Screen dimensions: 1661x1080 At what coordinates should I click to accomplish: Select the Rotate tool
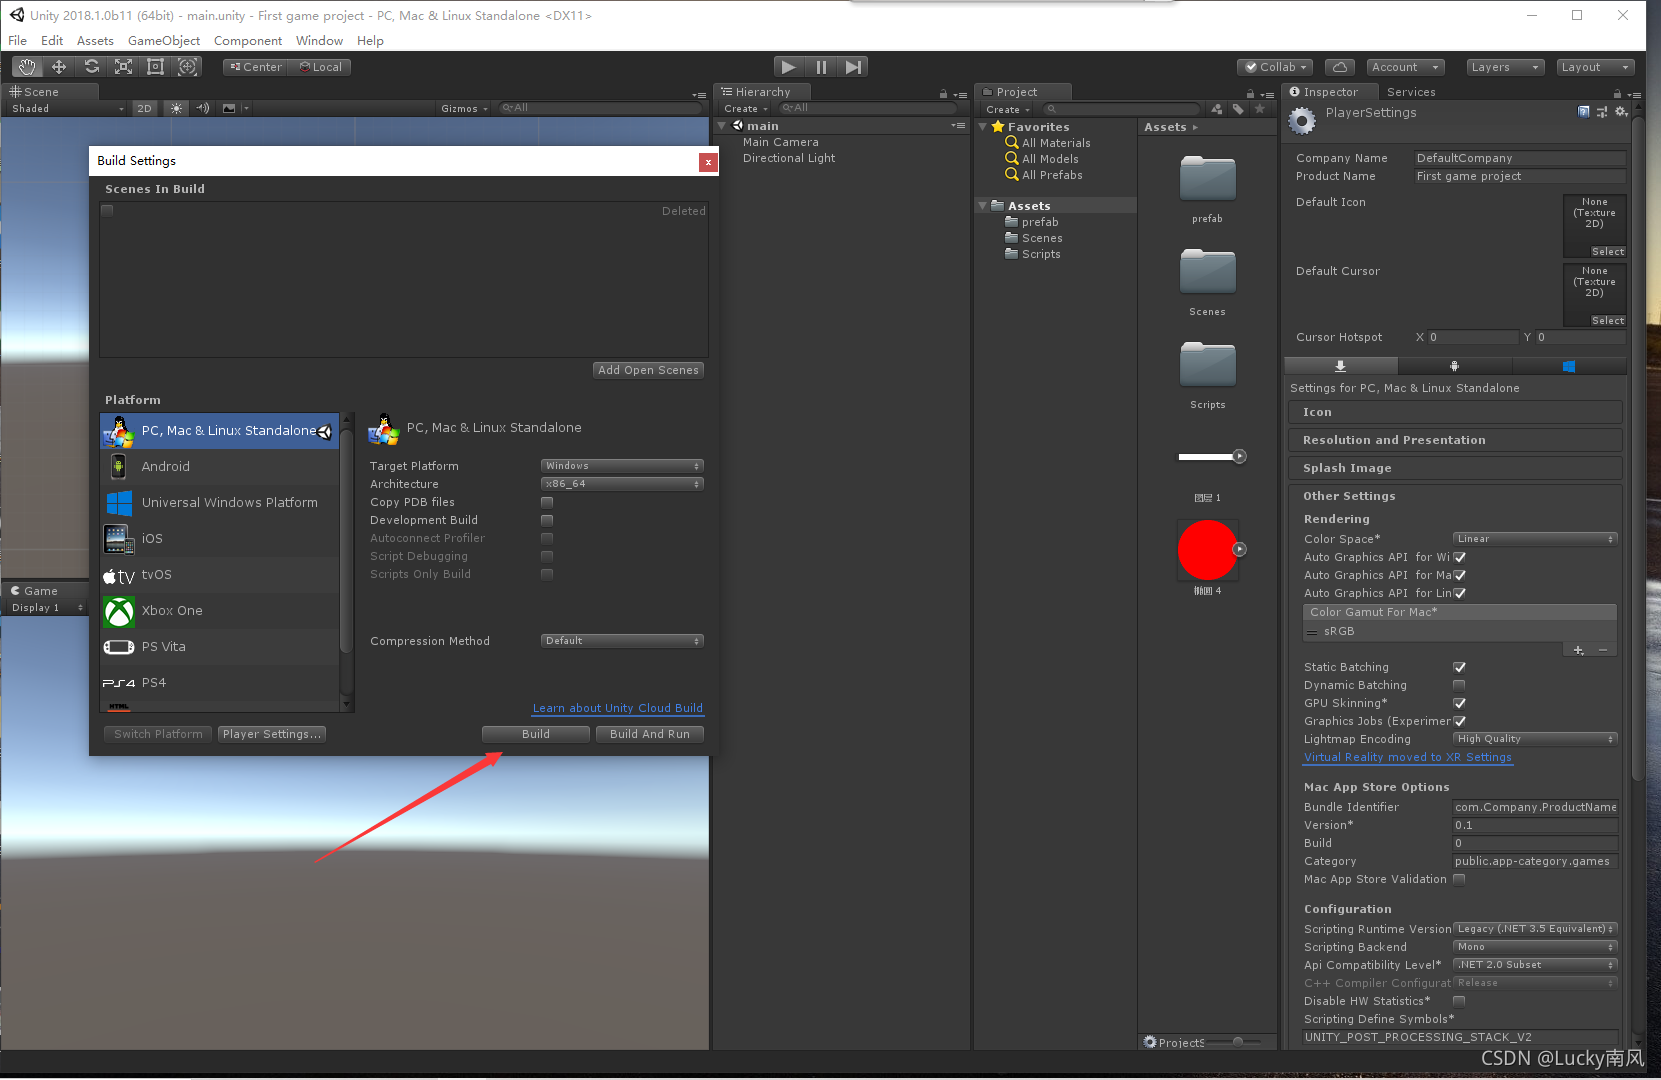click(x=91, y=67)
